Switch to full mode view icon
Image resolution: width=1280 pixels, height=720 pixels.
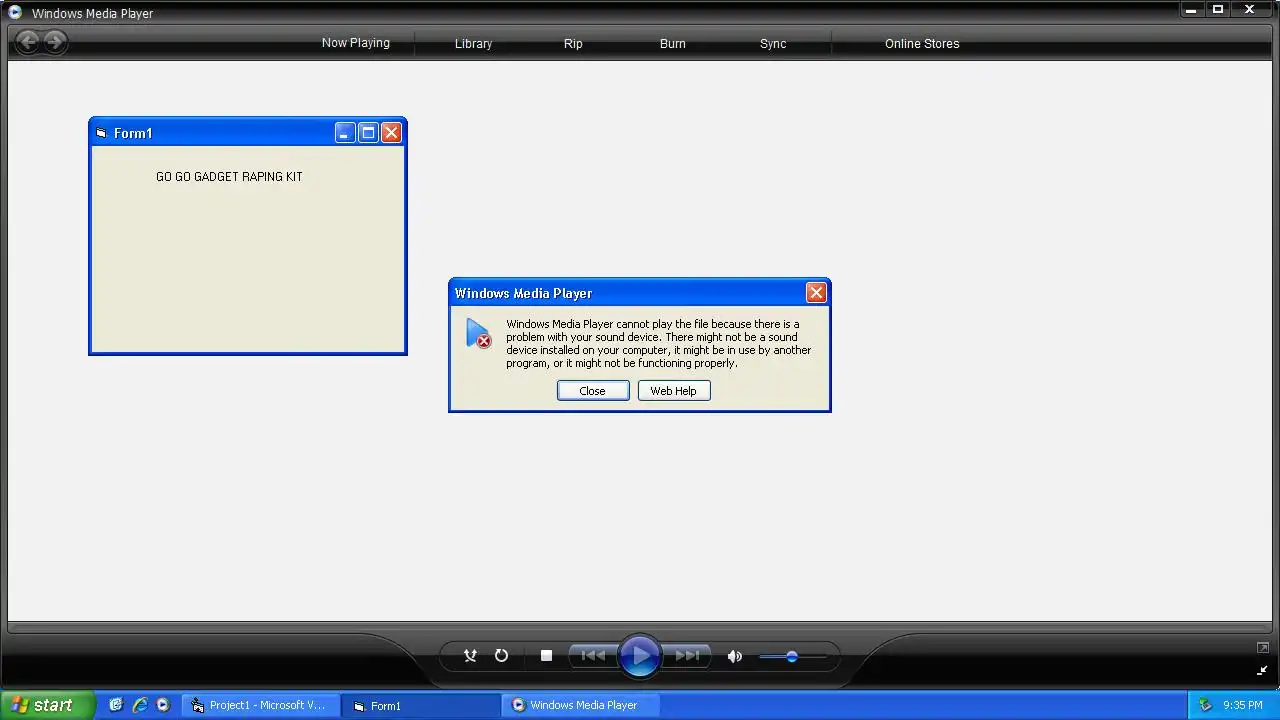click(x=1262, y=648)
